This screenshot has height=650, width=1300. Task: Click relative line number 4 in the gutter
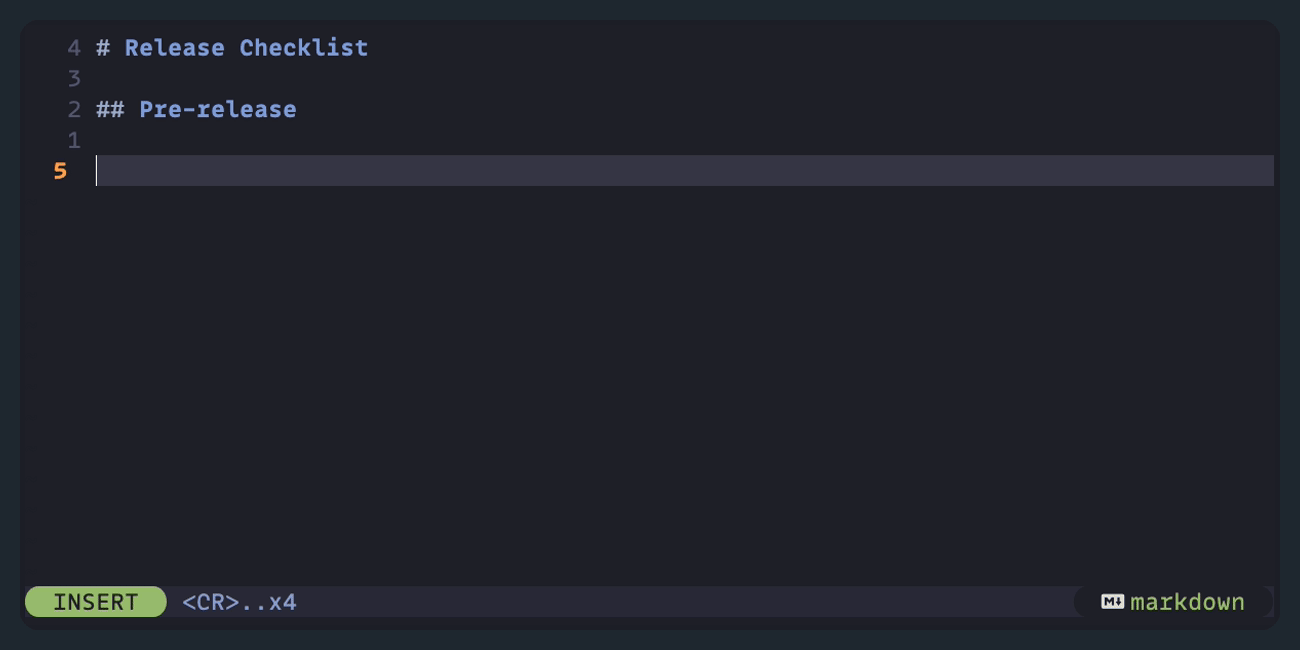pos(73,47)
